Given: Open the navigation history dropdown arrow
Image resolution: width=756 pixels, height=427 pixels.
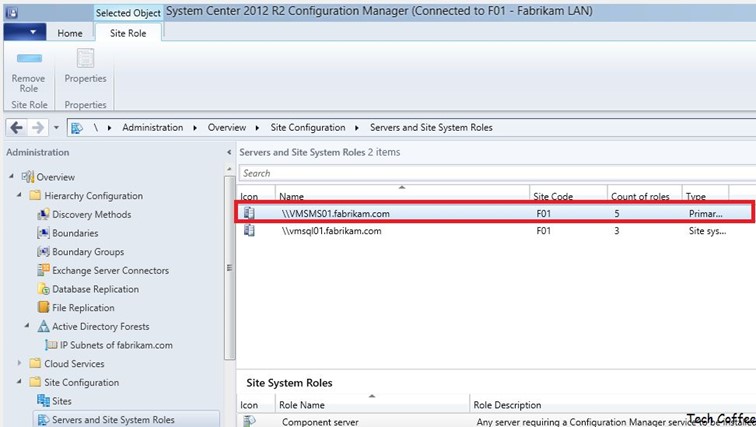Looking at the screenshot, I should (x=56, y=128).
